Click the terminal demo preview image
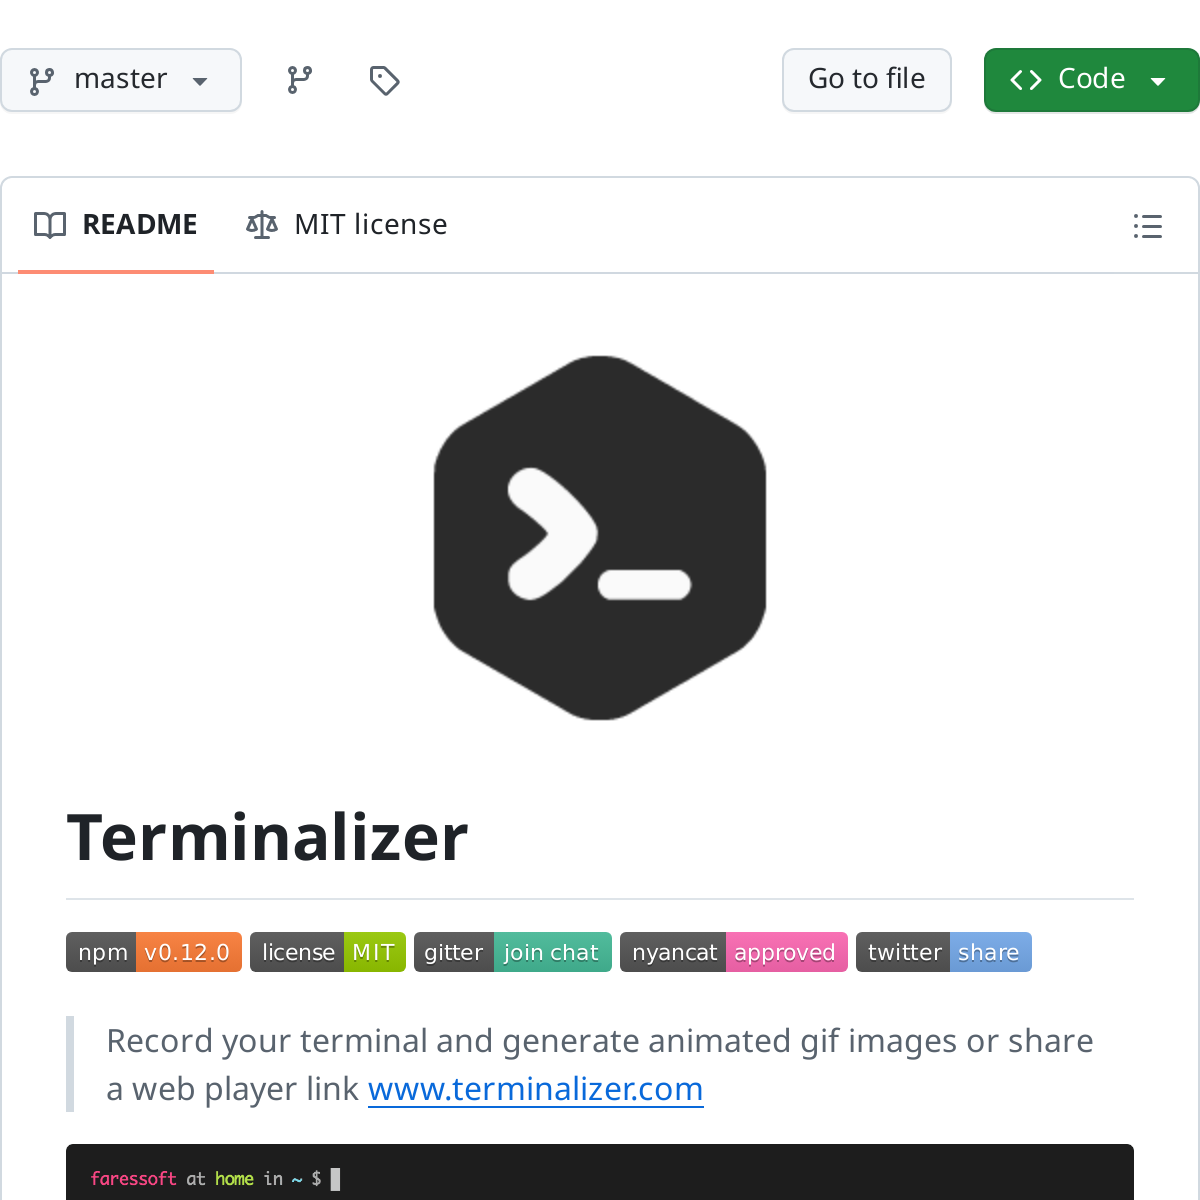Viewport: 1200px width, 1200px height. click(x=600, y=1172)
